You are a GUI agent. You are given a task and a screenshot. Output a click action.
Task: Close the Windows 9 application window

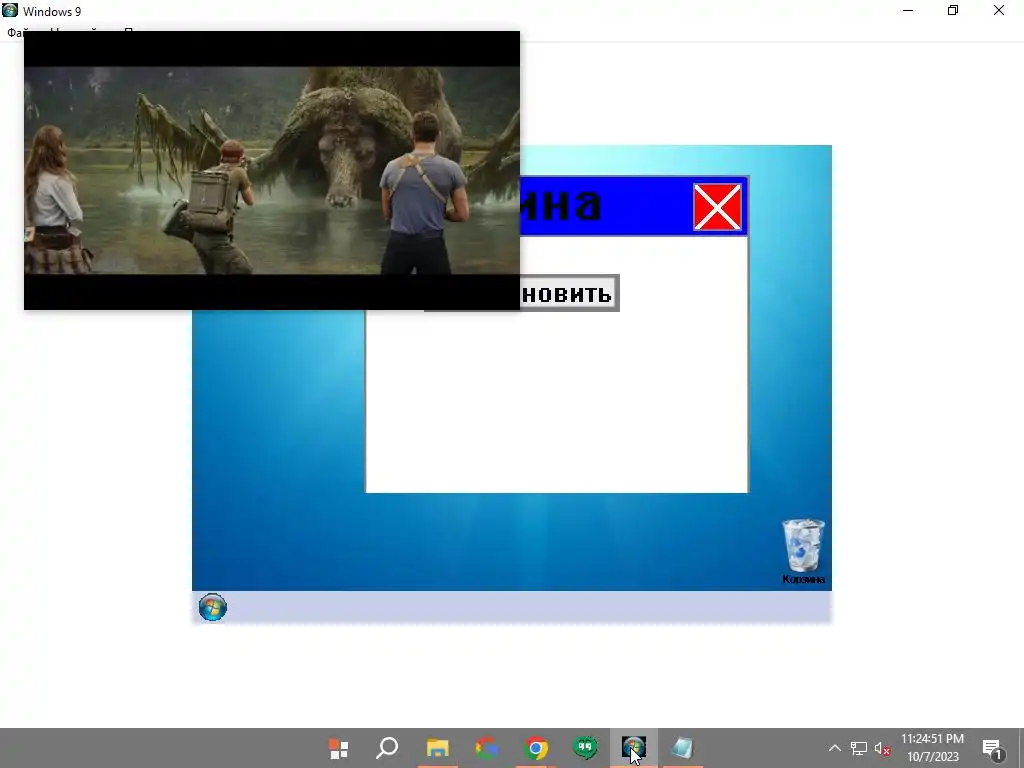pos(999,10)
